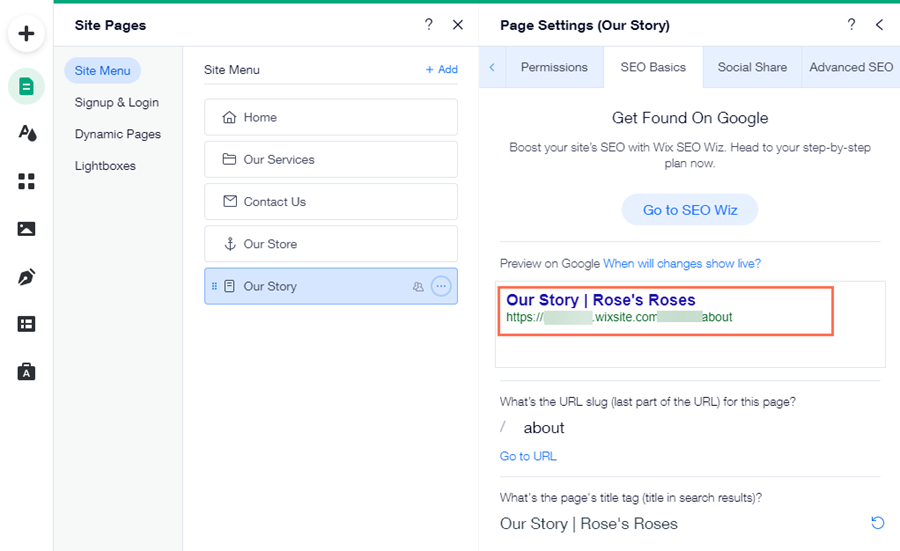Viewport: 900px width, 551px height.
Task: Switch to the Social Share tab
Action: [752, 67]
